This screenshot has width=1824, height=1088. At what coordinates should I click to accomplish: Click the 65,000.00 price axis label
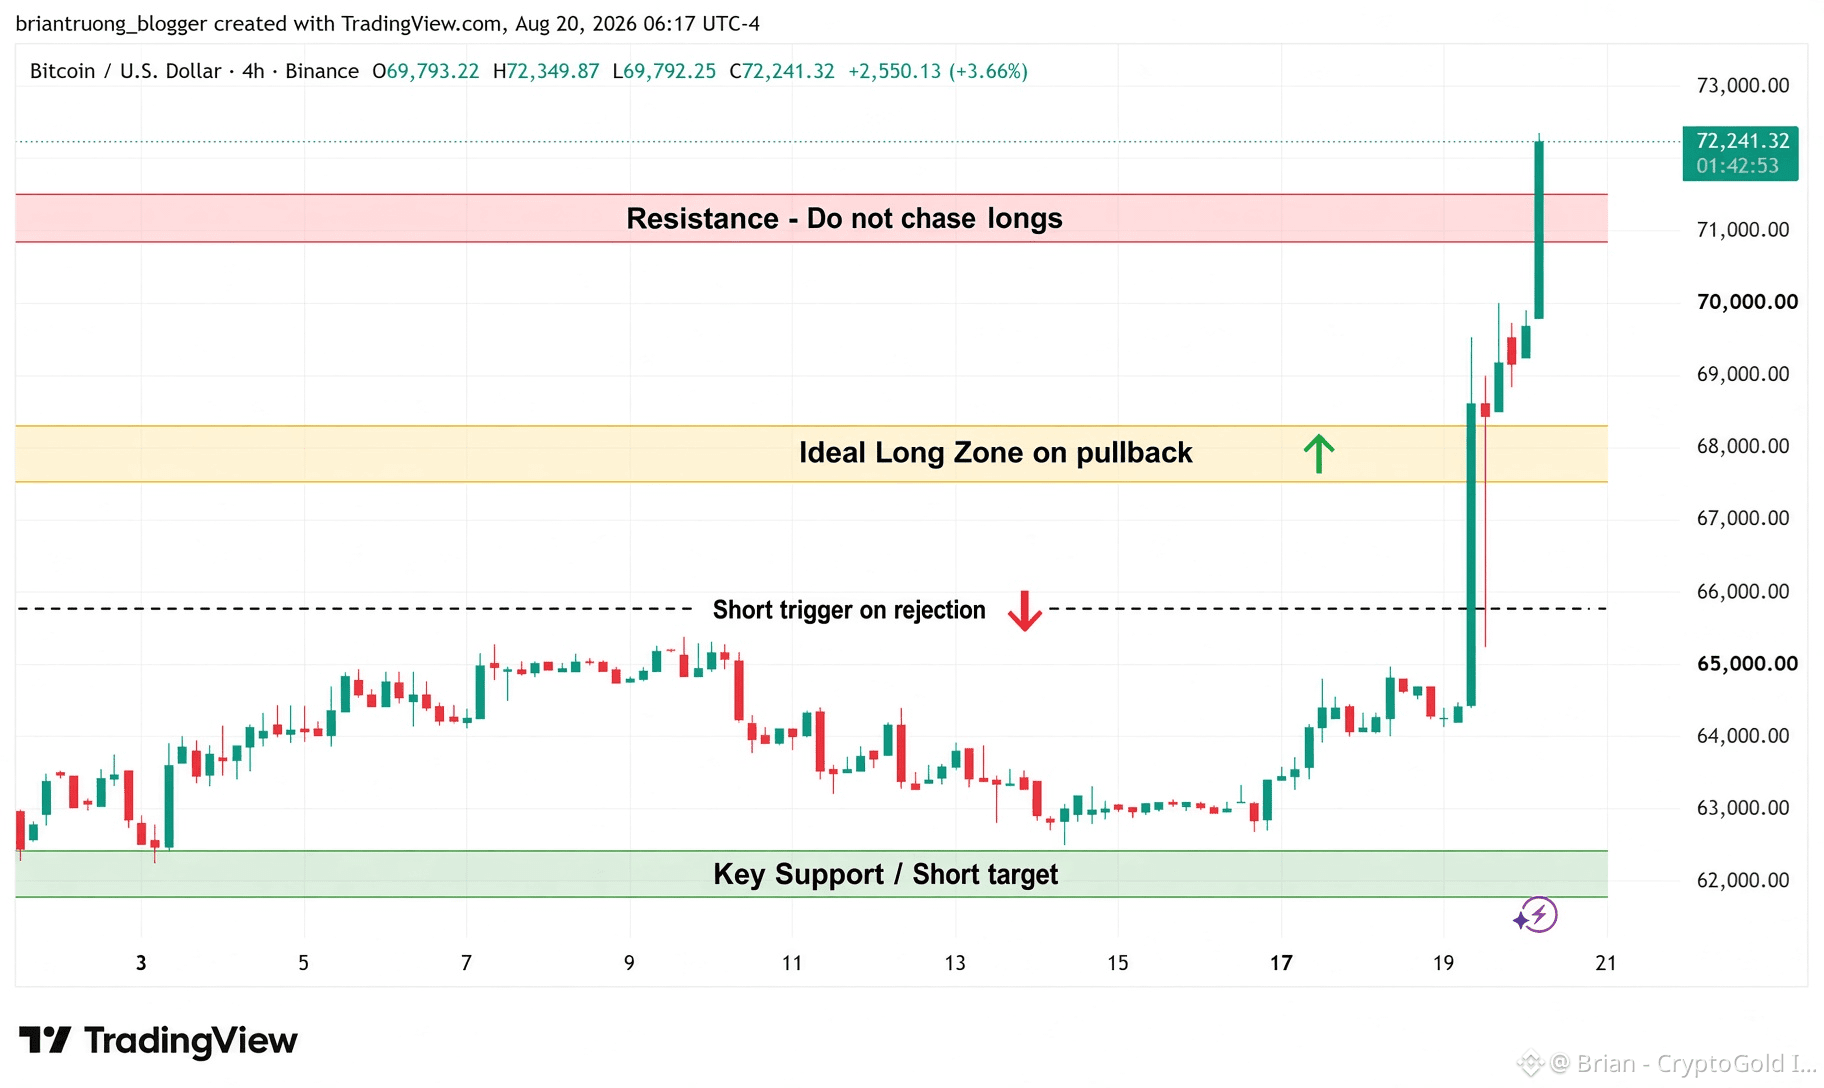pyautogui.click(x=1747, y=664)
